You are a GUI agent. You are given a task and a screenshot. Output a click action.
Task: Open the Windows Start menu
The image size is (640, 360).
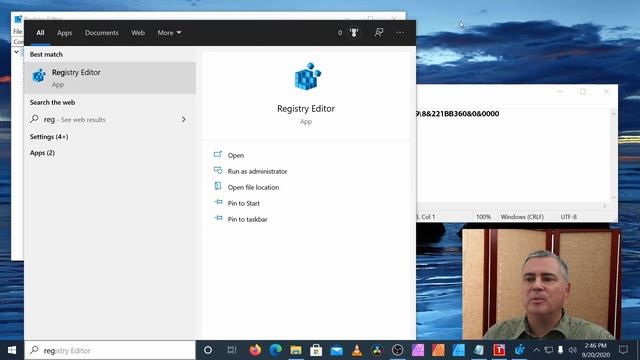pyautogui.click(x=12, y=350)
